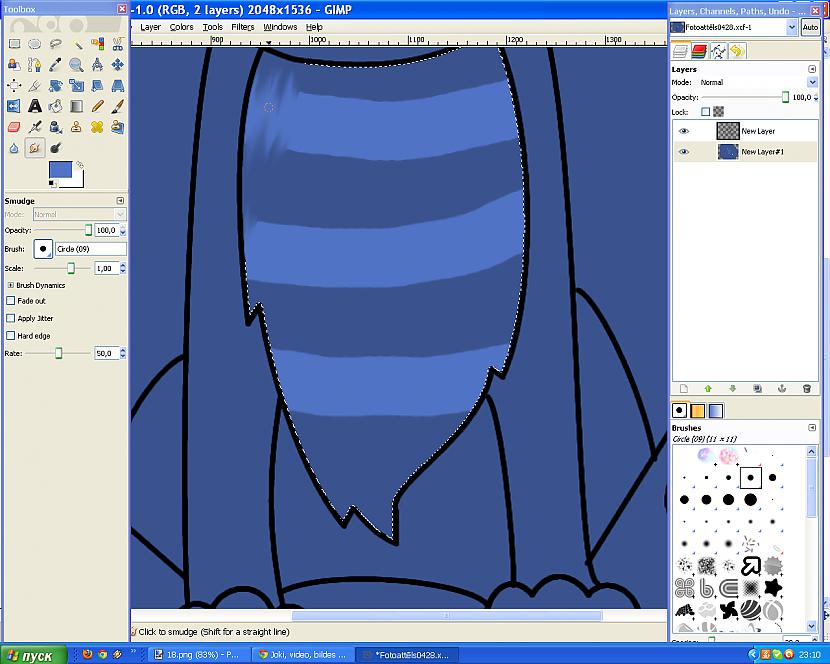Anchor the floating layer
This screenshot has height=664, width=830.
pyautogui.click(x=782, y=389)
